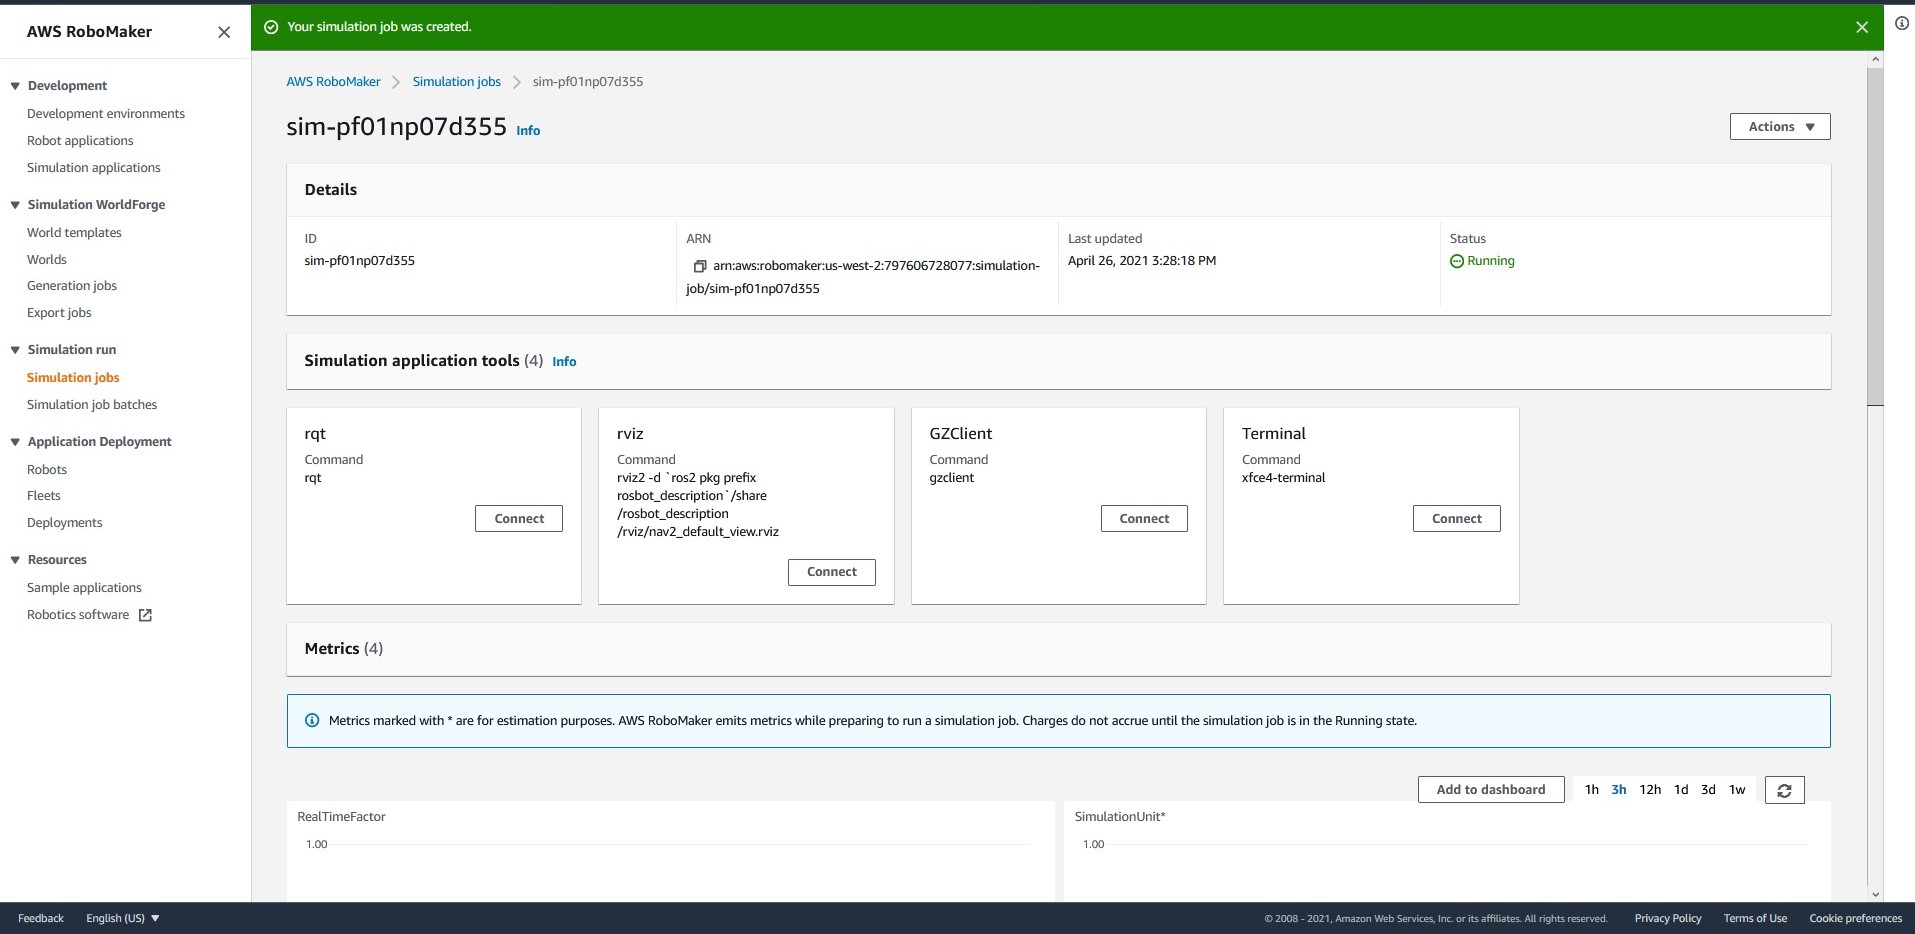Click Feedback in the footer
The height and width of the screenshot is (934, 1915).
pos(41,918)
